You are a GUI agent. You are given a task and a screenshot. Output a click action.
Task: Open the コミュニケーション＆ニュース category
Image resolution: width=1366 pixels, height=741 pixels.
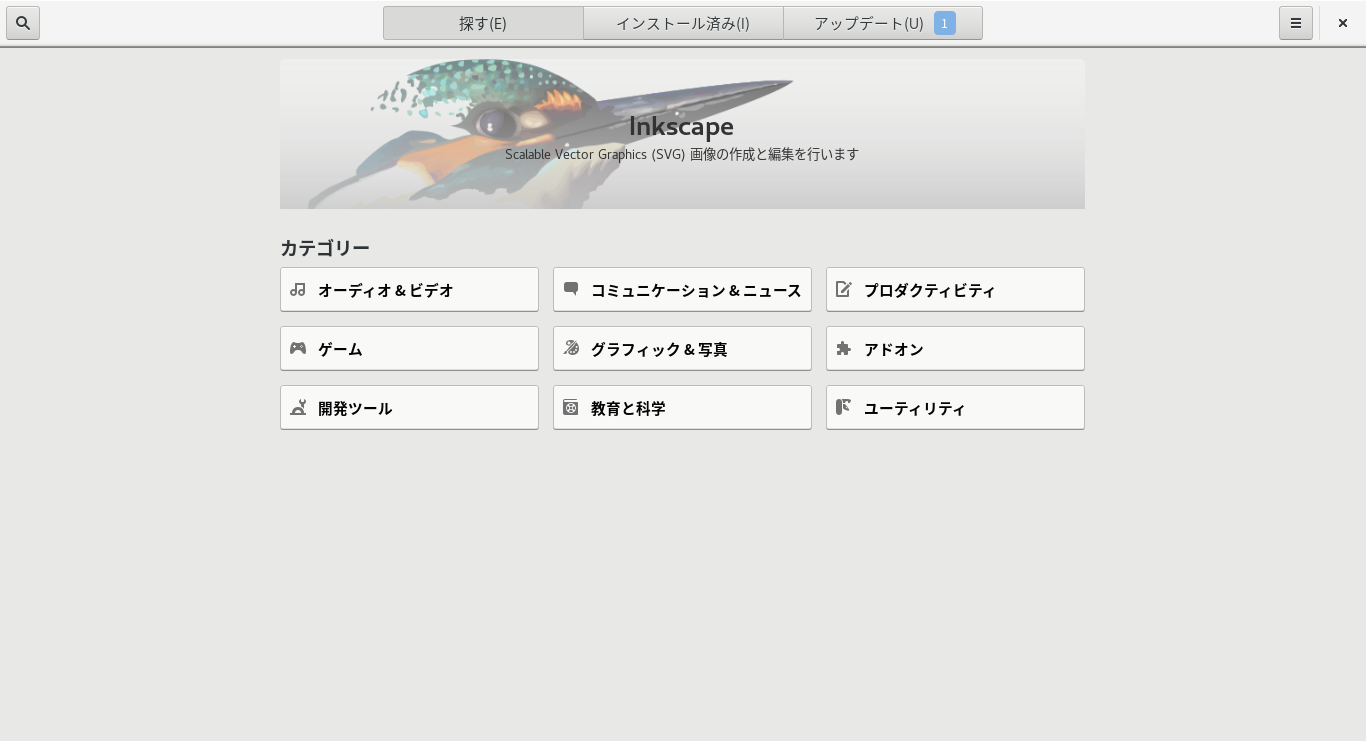682,289
